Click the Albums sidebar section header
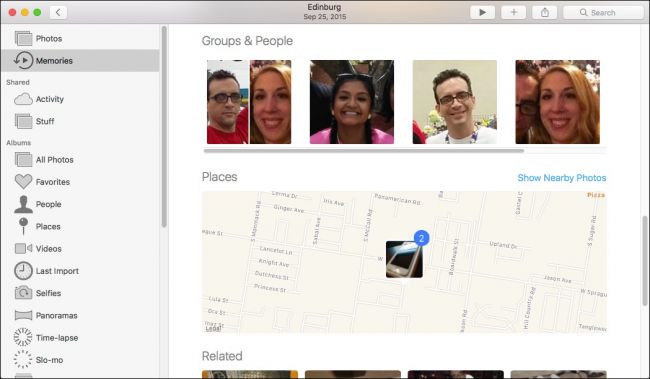This screenshot has height=379, width=650. (x=18, y=143)
